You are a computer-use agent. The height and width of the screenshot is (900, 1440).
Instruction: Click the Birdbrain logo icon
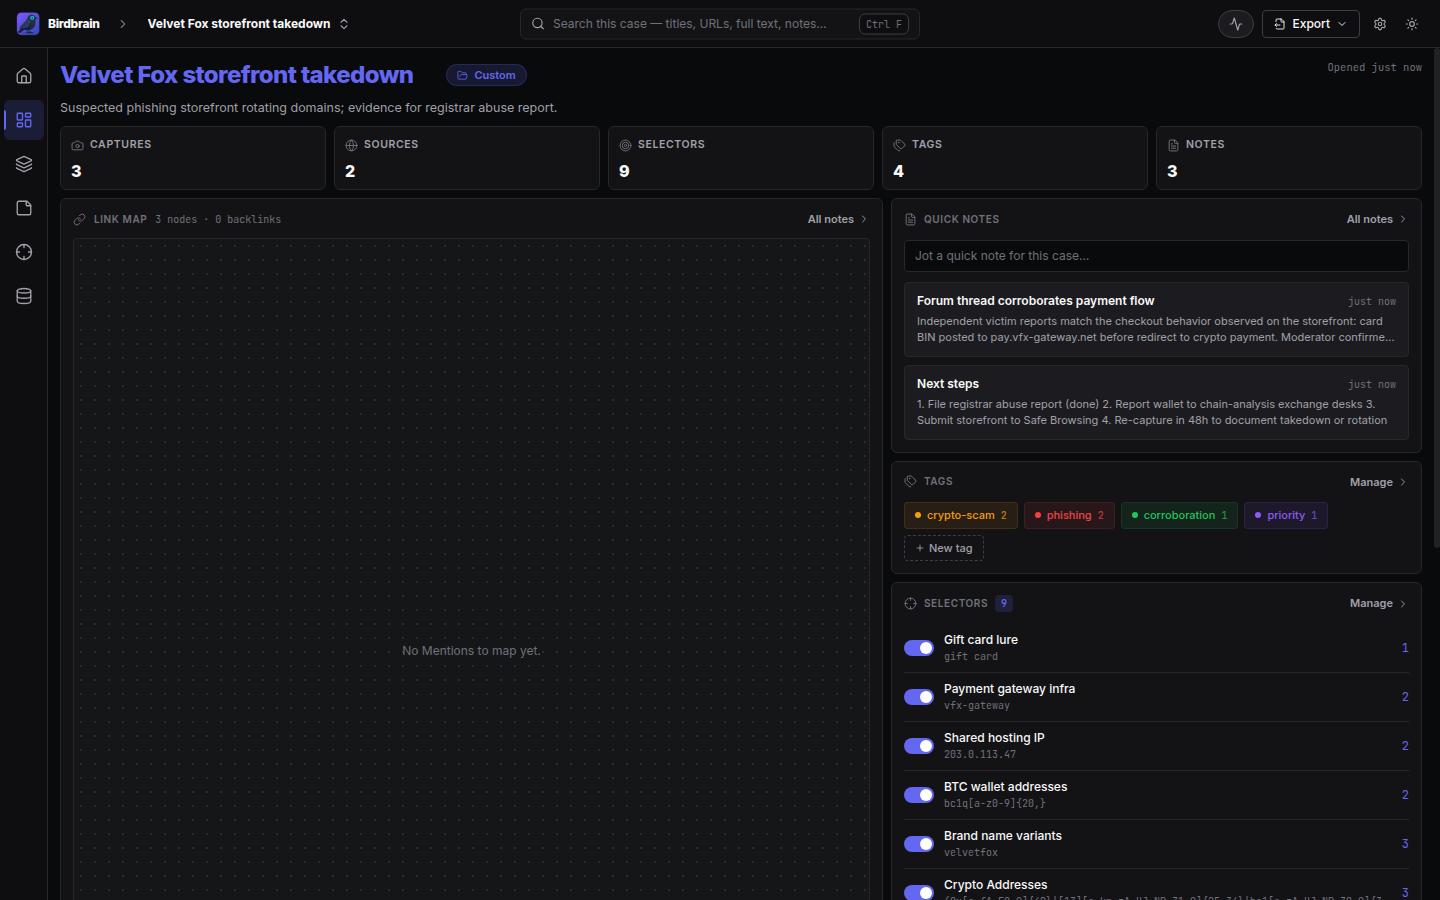coord(28,24)
